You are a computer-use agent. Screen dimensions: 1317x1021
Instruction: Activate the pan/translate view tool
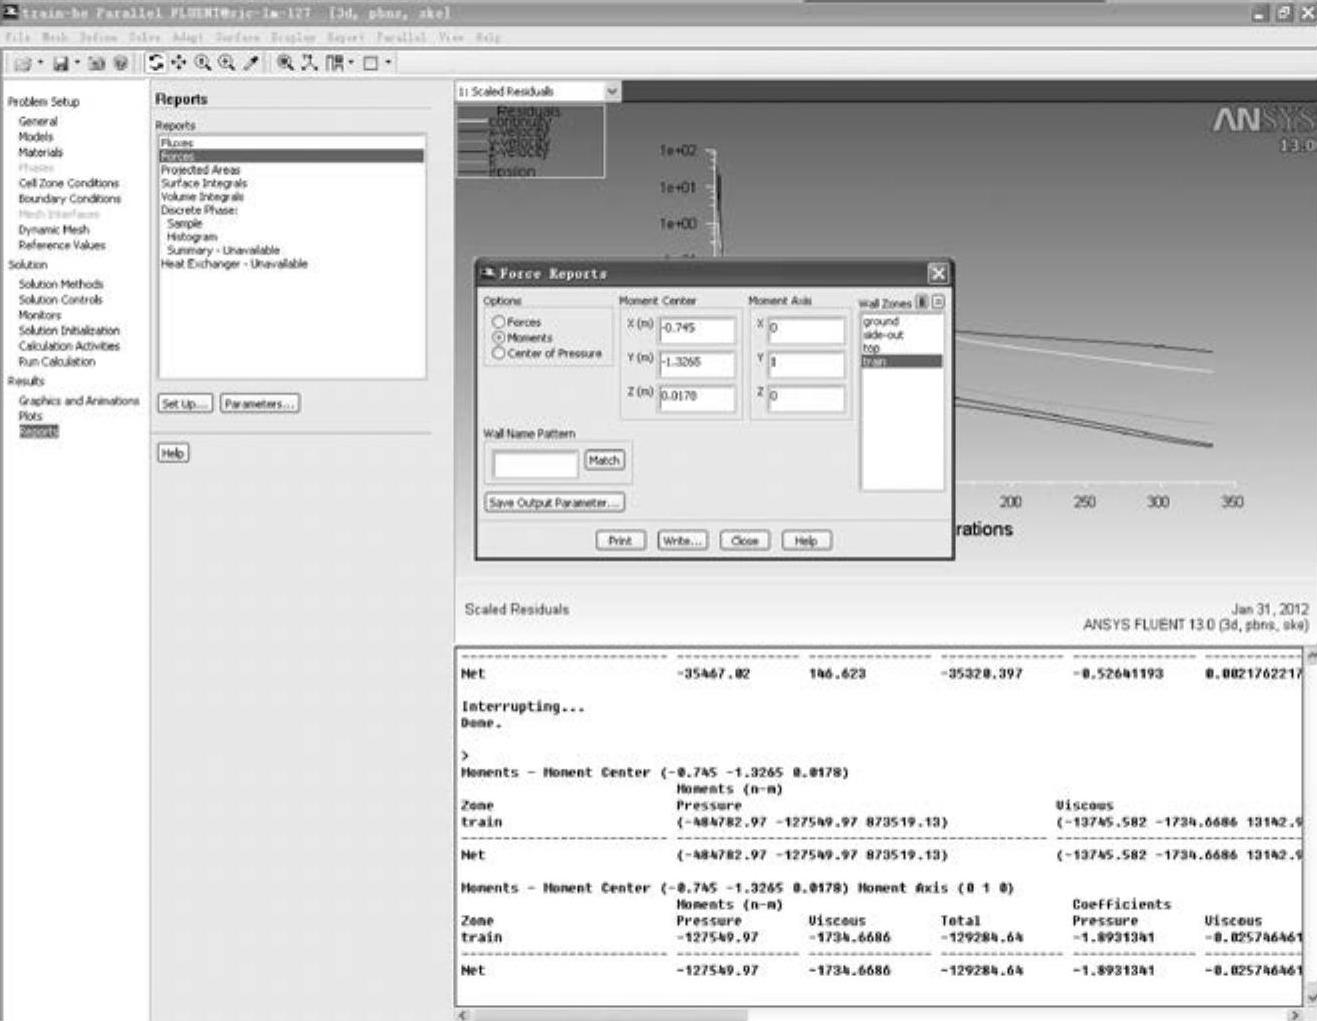(179, 63)
